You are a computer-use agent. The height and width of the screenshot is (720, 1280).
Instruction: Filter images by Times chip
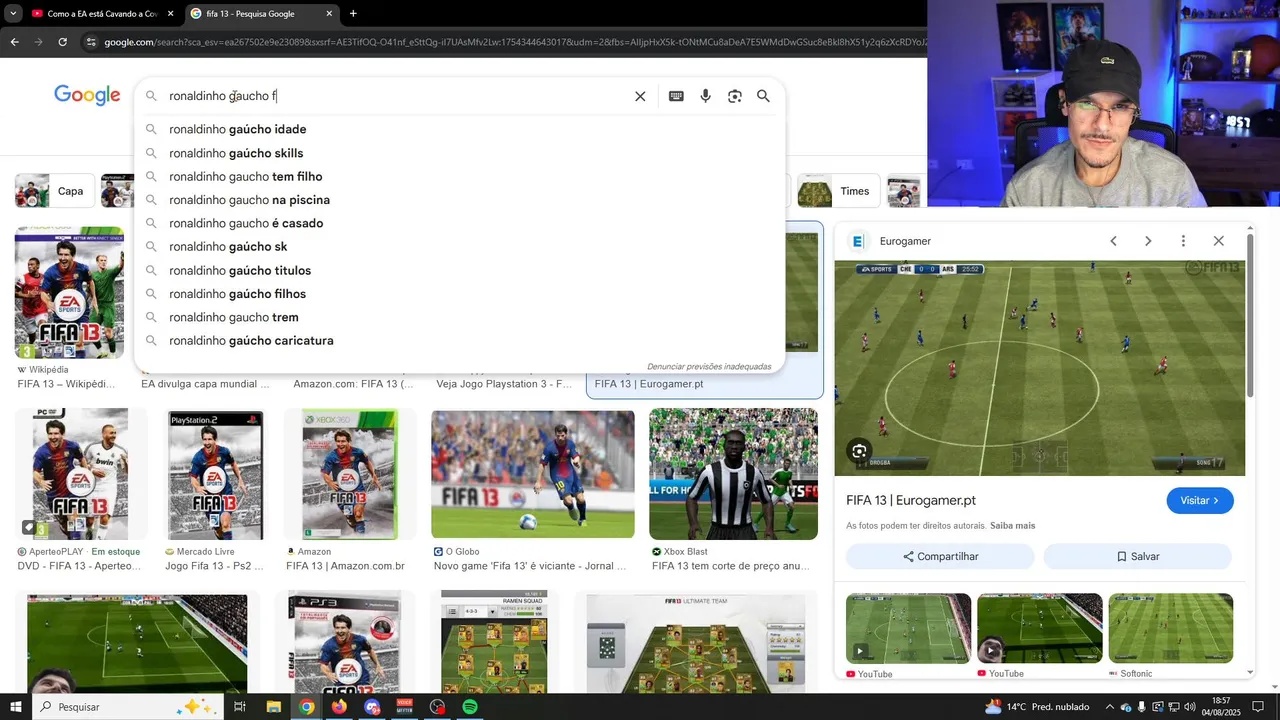click(x=838, y=191)
